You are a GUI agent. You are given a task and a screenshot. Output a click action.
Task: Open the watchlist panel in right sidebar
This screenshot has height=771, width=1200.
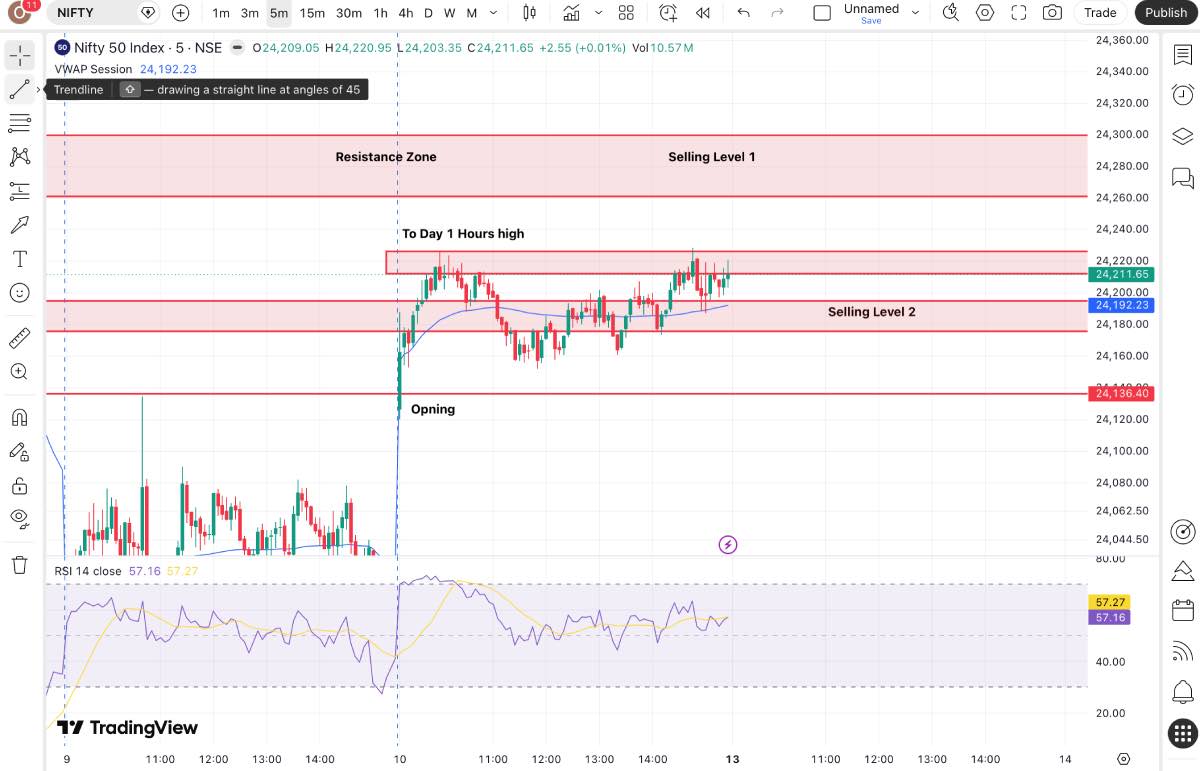point(1183,55)
